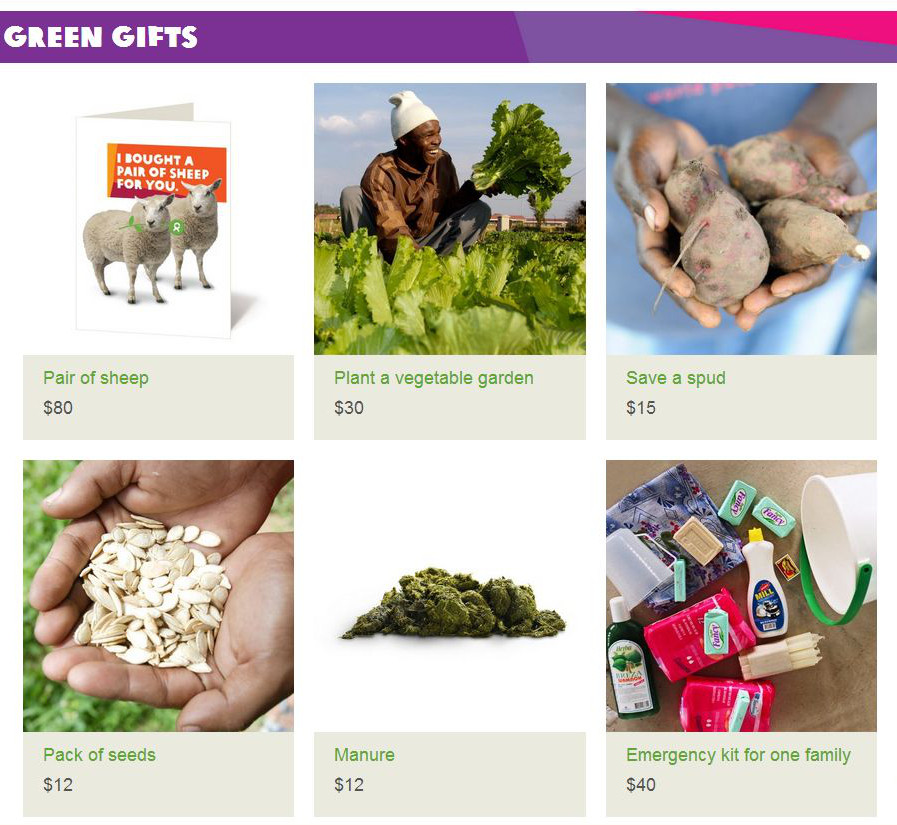Click the sweet potatoes in hands photo
897x825 pixels.
(741, 219)
